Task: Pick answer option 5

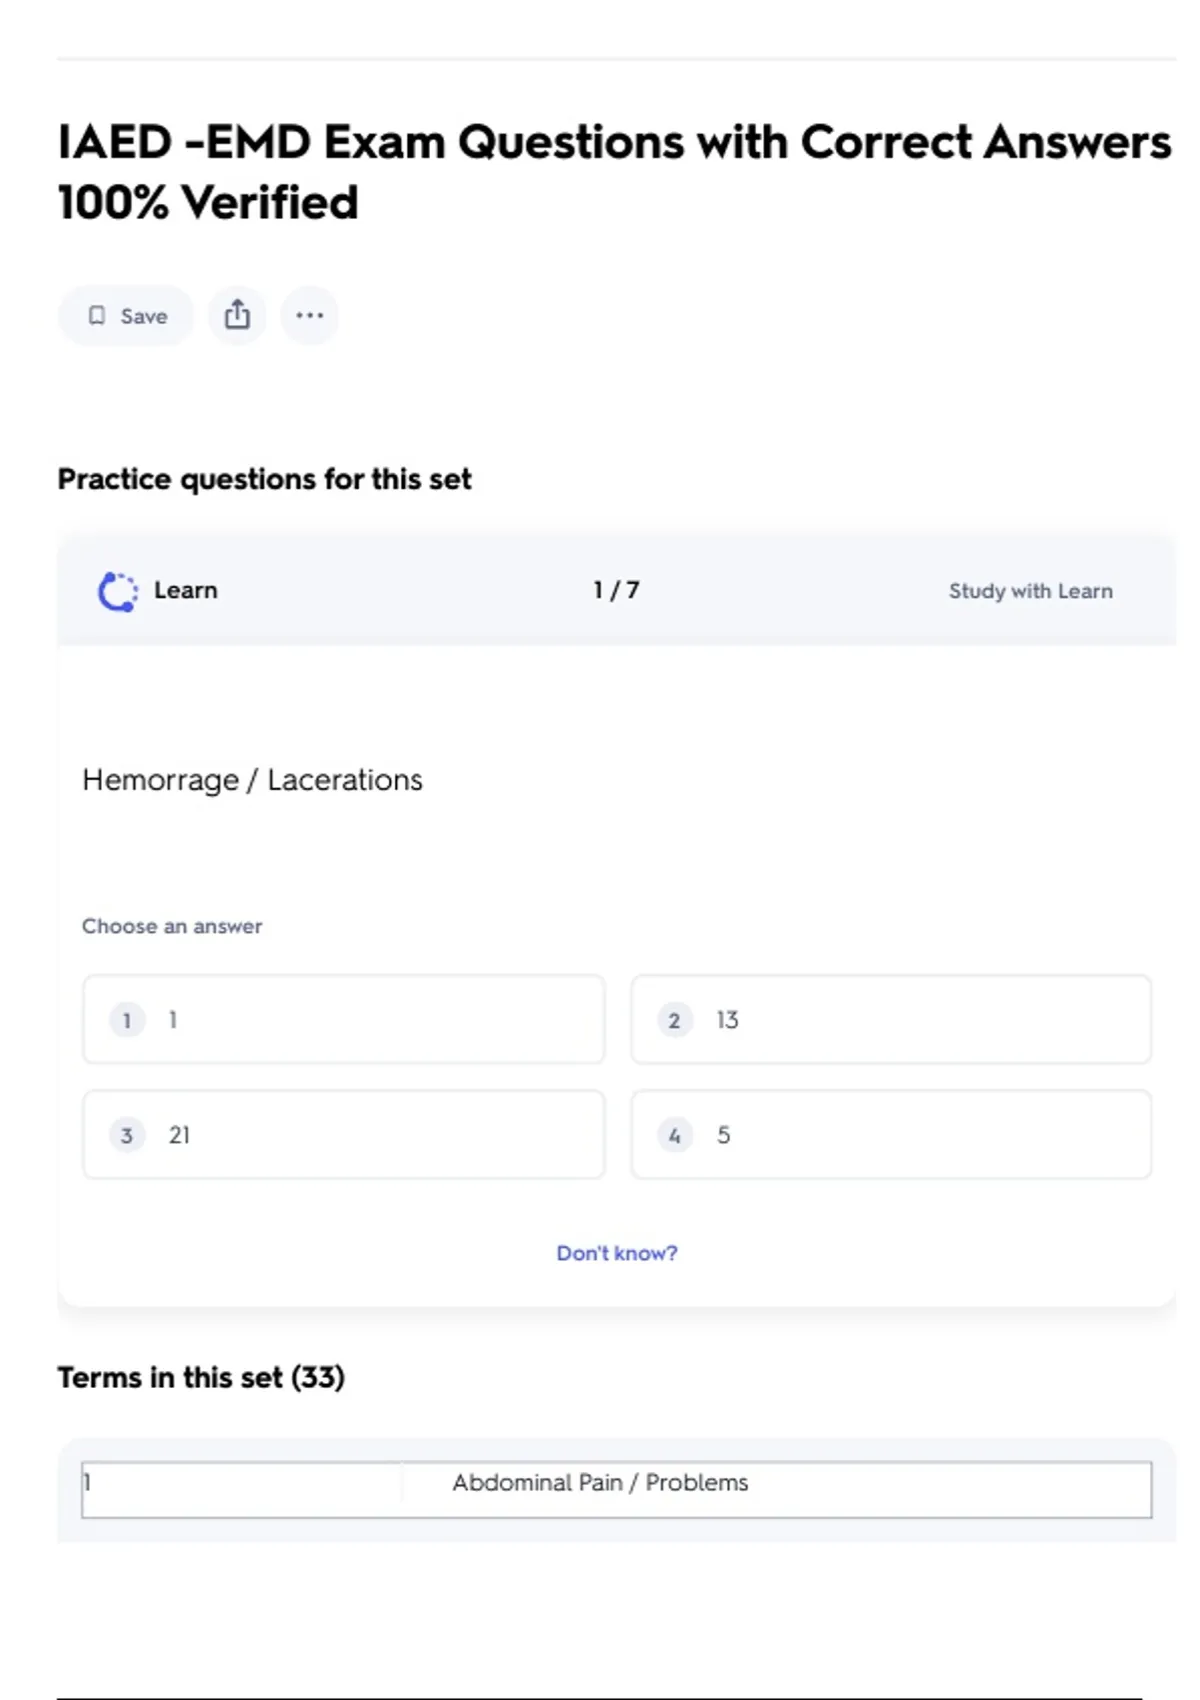Action: pos(890,1135)
